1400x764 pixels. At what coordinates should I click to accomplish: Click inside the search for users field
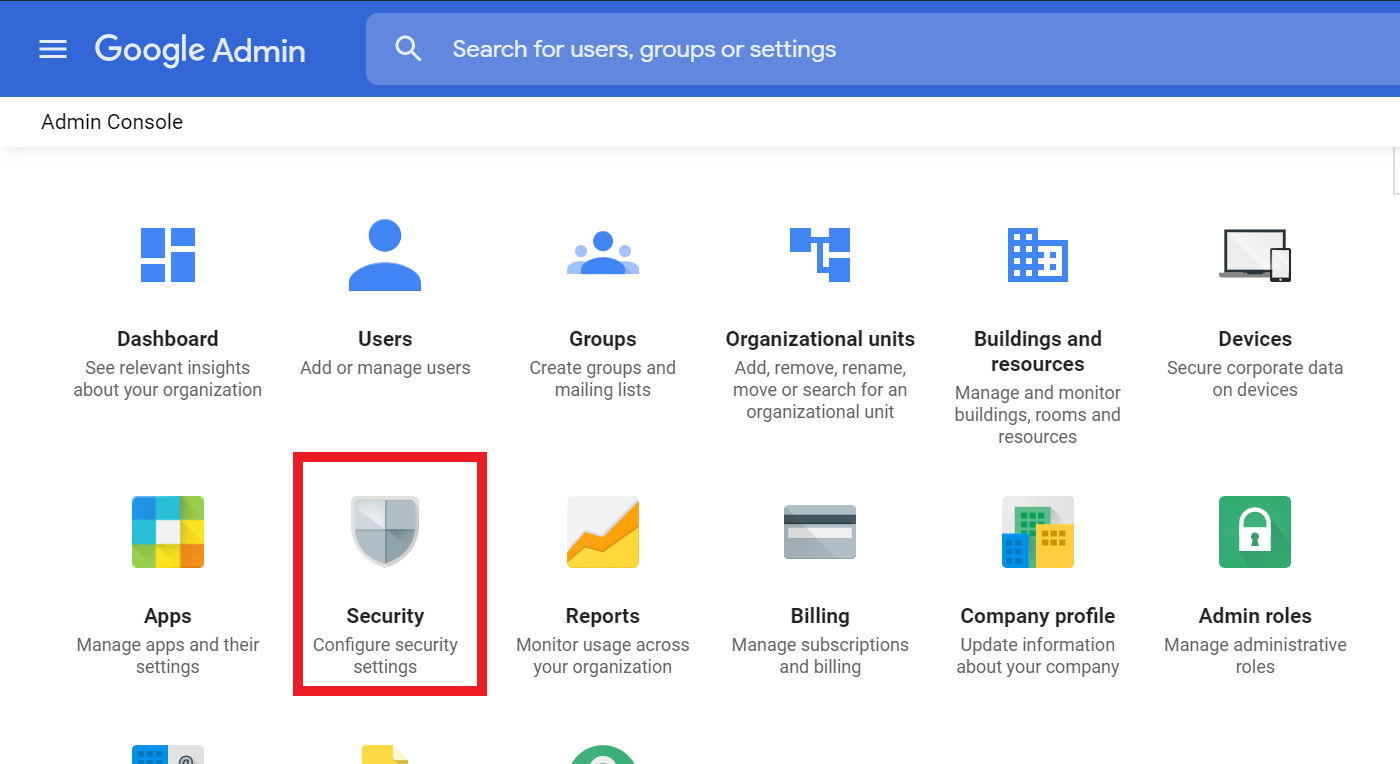click(x=700, y=47)
